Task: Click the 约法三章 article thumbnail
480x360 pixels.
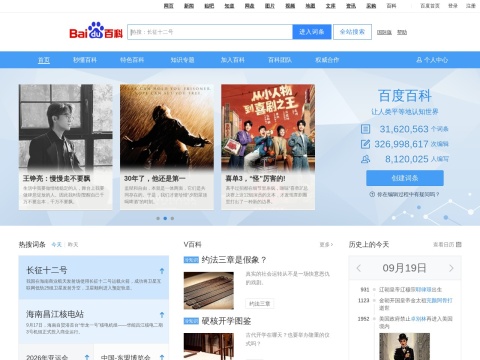Action: tap(209, 290)
